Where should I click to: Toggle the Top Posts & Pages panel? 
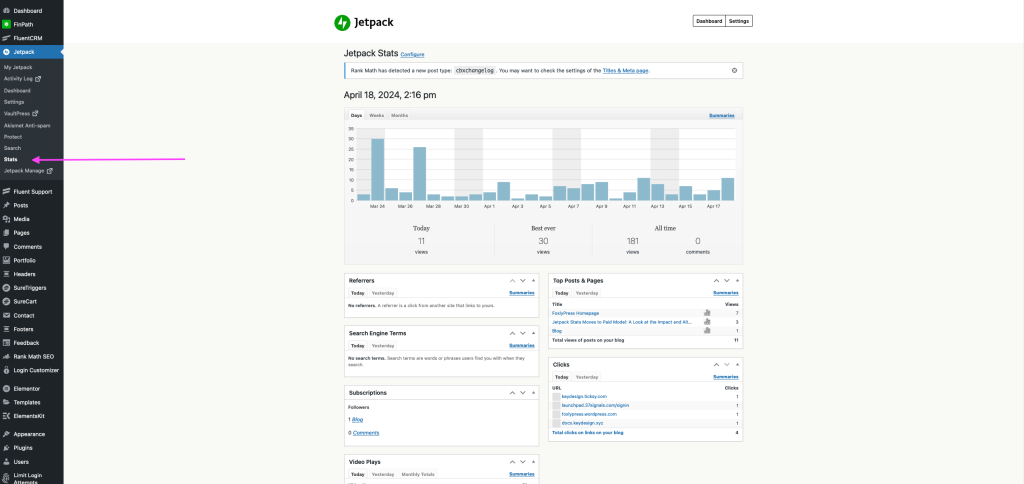coord(737,281)
